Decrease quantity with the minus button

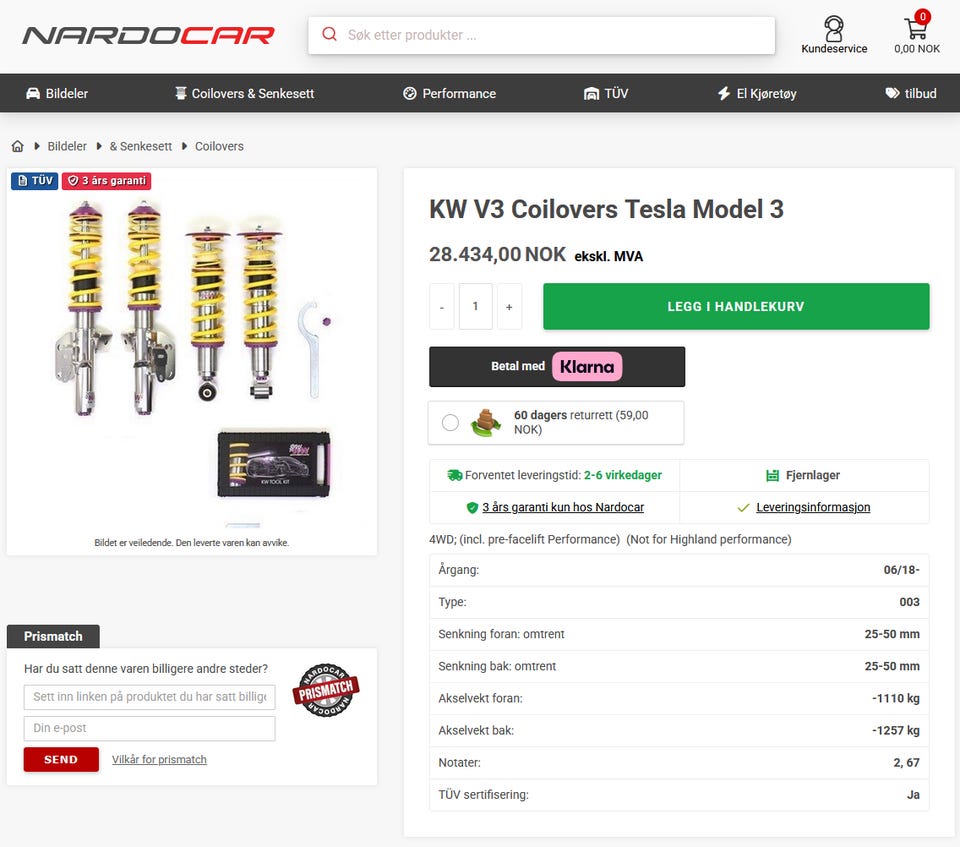(442, 307)
